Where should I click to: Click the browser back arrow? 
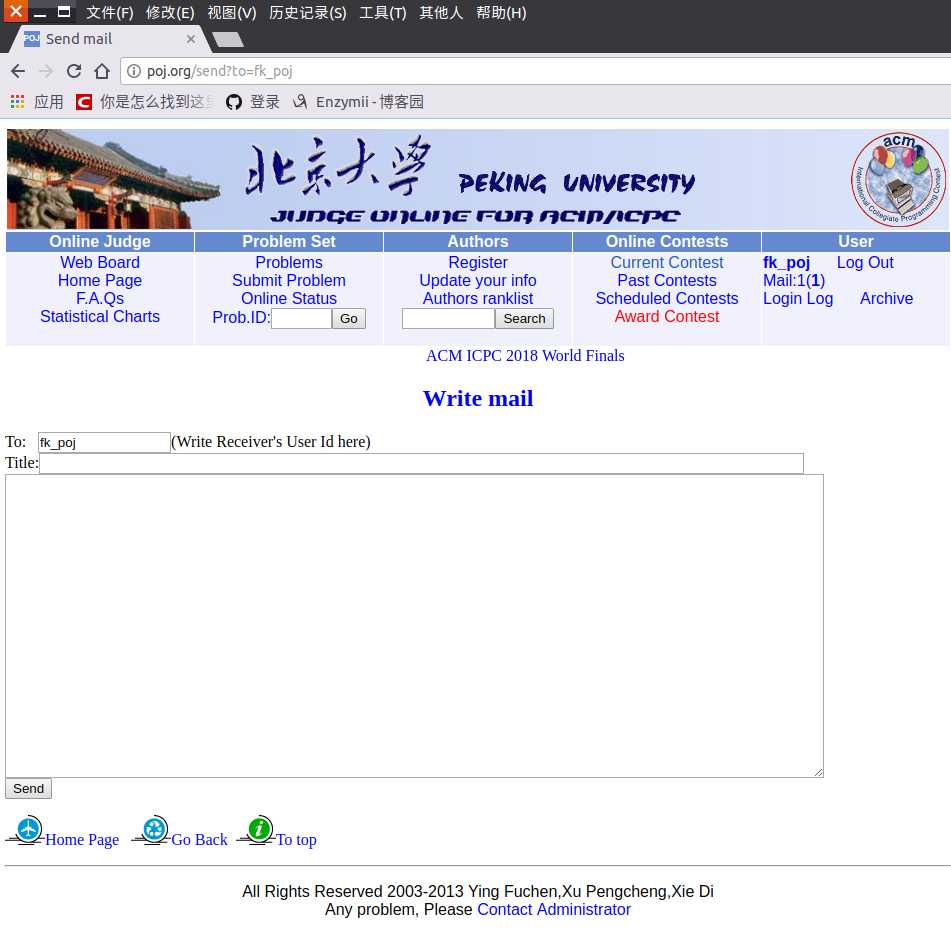click(18, 71)
